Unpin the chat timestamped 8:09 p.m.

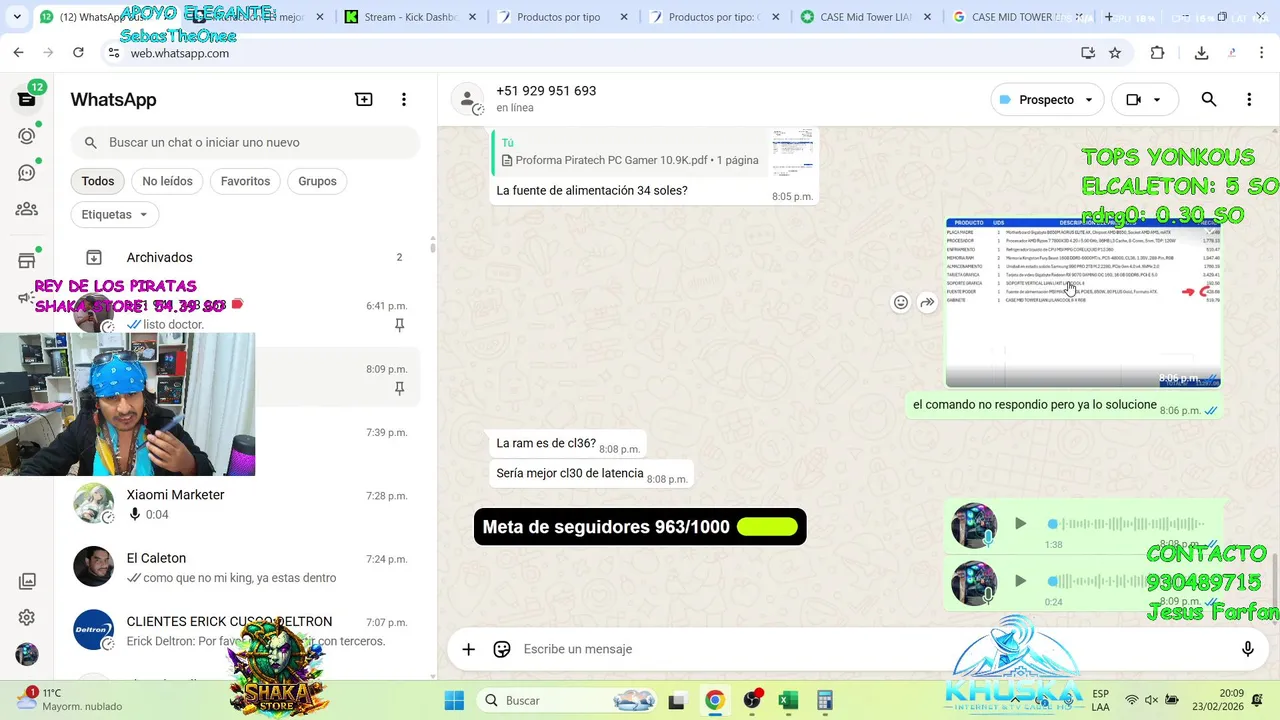[399, 388]
